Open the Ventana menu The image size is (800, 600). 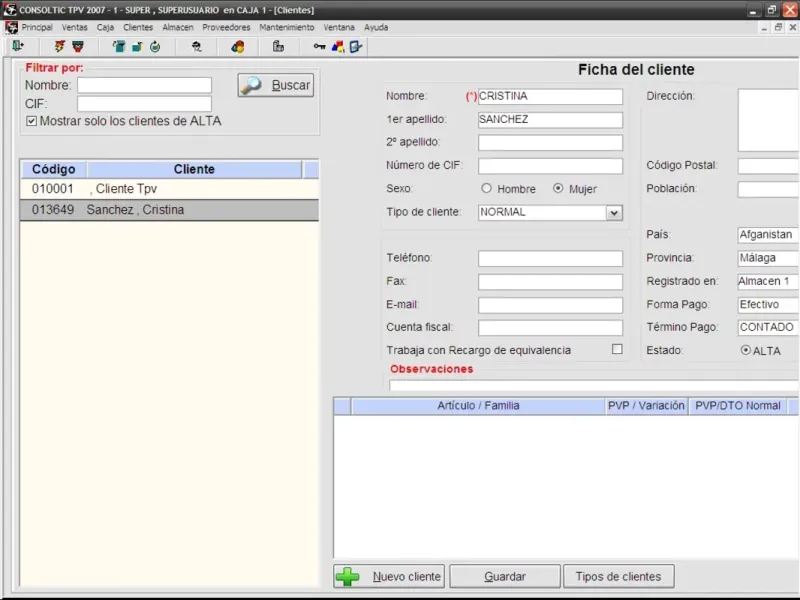(x=339, y=28)
